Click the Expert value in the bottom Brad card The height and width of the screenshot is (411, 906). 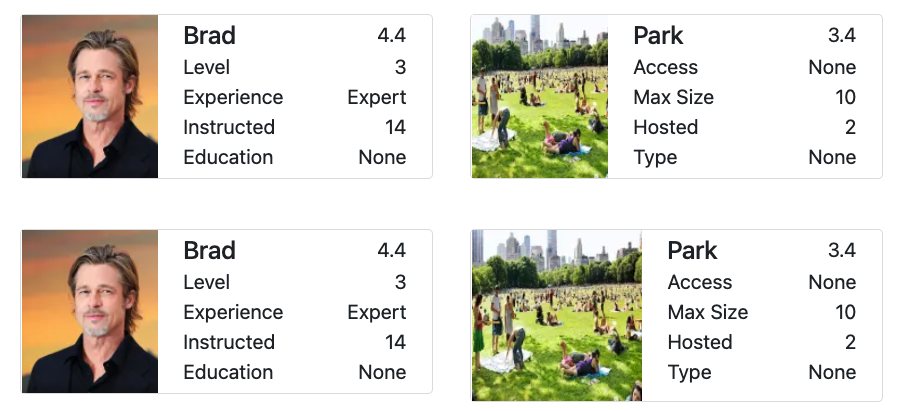click(x=377, y=313)
